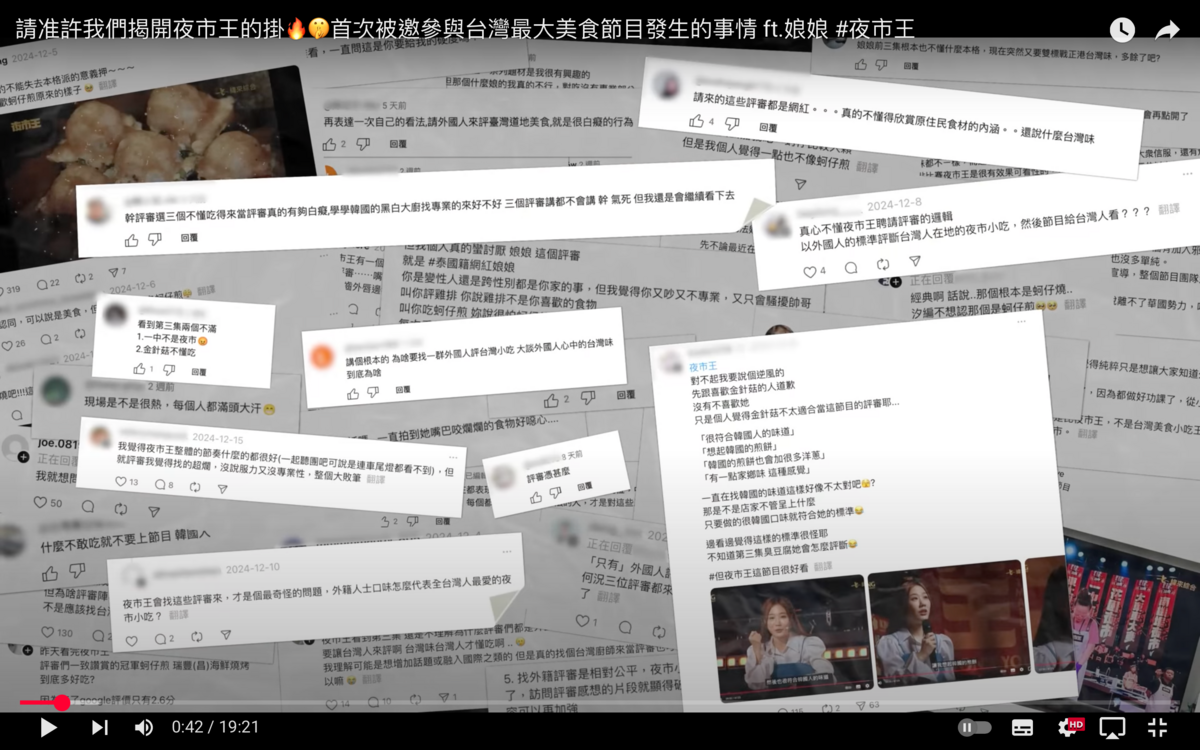This screenshot has width=1200, height=750.
Task: Click the 夜市王 blue username in the comment card
Action: coord(703,367)
